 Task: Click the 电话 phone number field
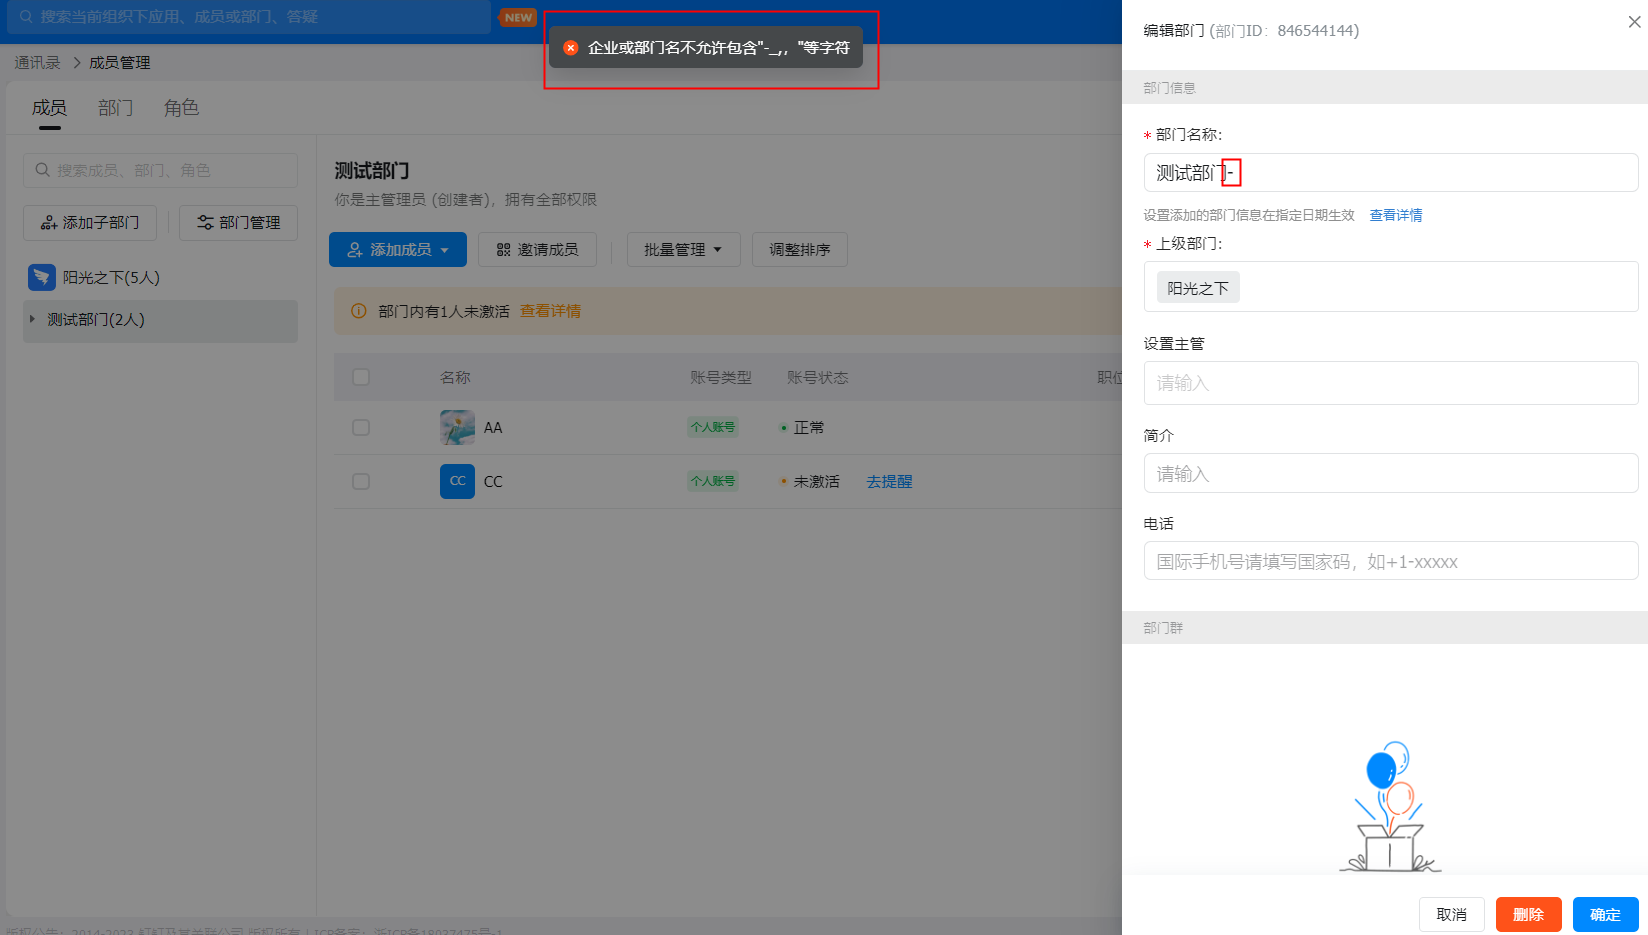tap(1390, 561)
